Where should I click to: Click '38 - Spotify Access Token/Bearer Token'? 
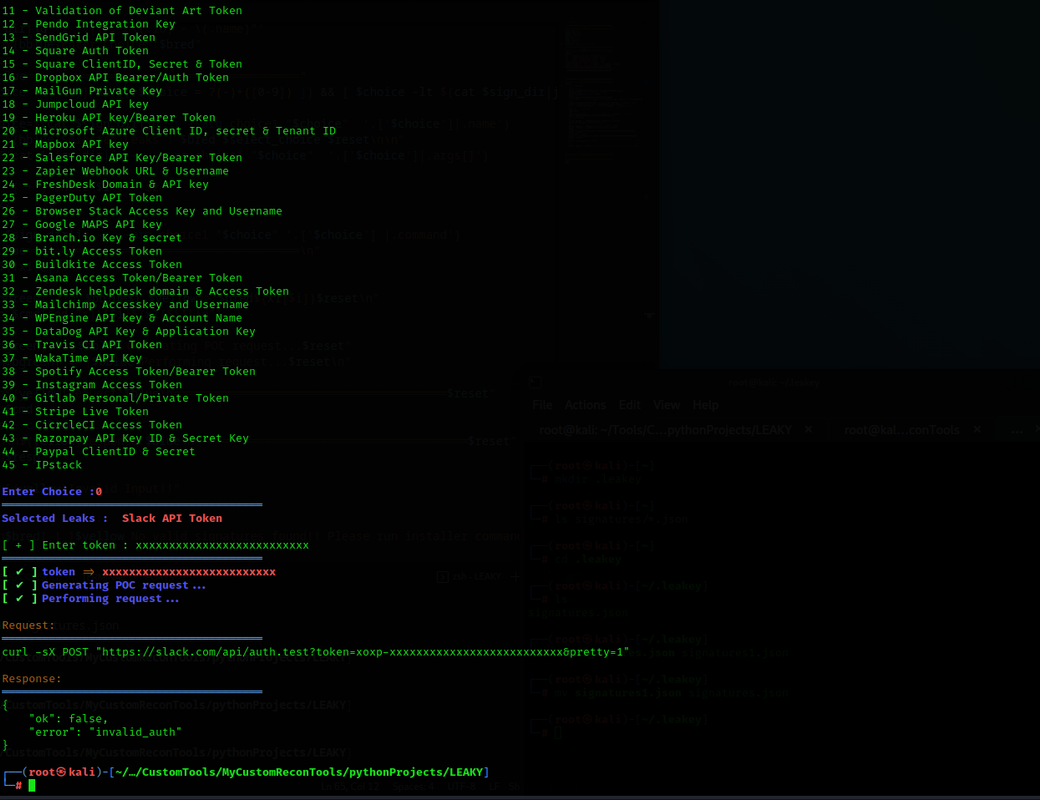tap(129, 371)
